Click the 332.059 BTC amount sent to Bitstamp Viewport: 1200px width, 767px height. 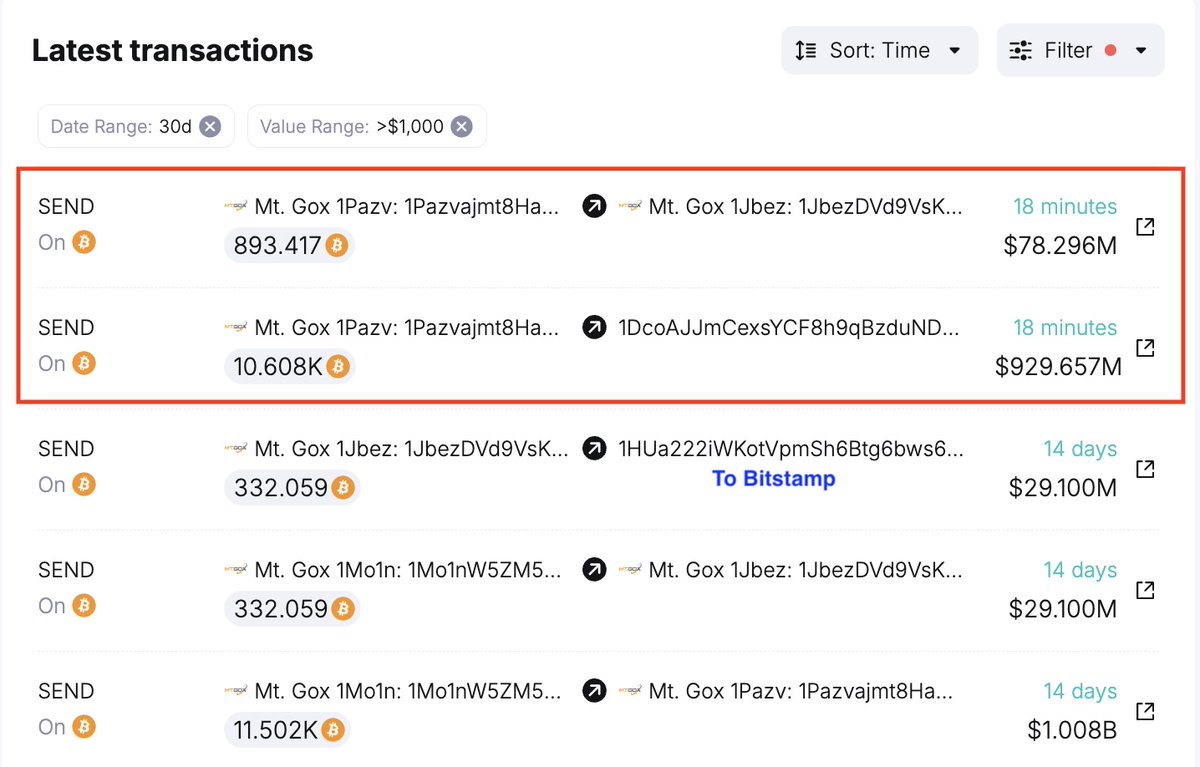pos(281,488)
